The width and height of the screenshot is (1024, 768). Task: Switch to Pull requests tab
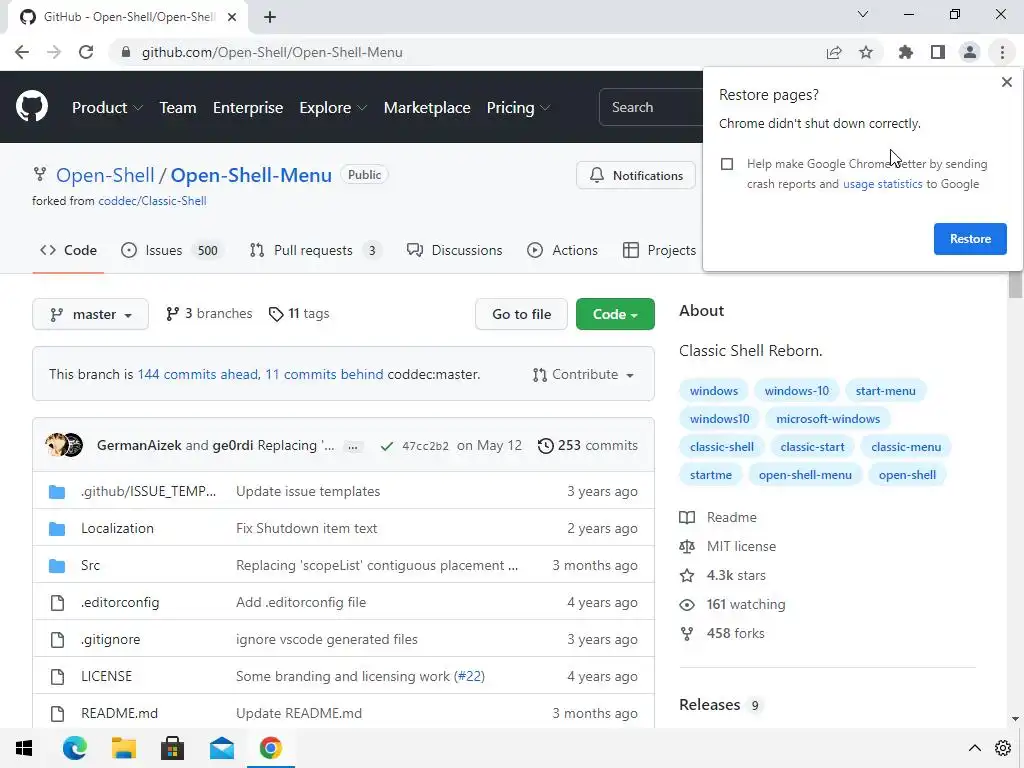pos(316,251)
